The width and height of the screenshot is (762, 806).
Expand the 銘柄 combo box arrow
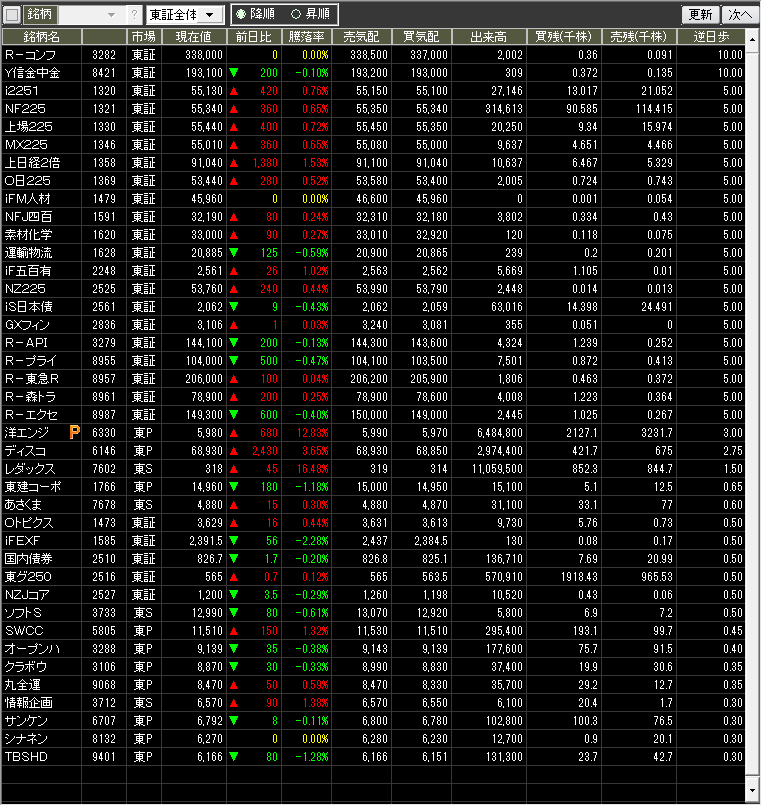(110, 15)
